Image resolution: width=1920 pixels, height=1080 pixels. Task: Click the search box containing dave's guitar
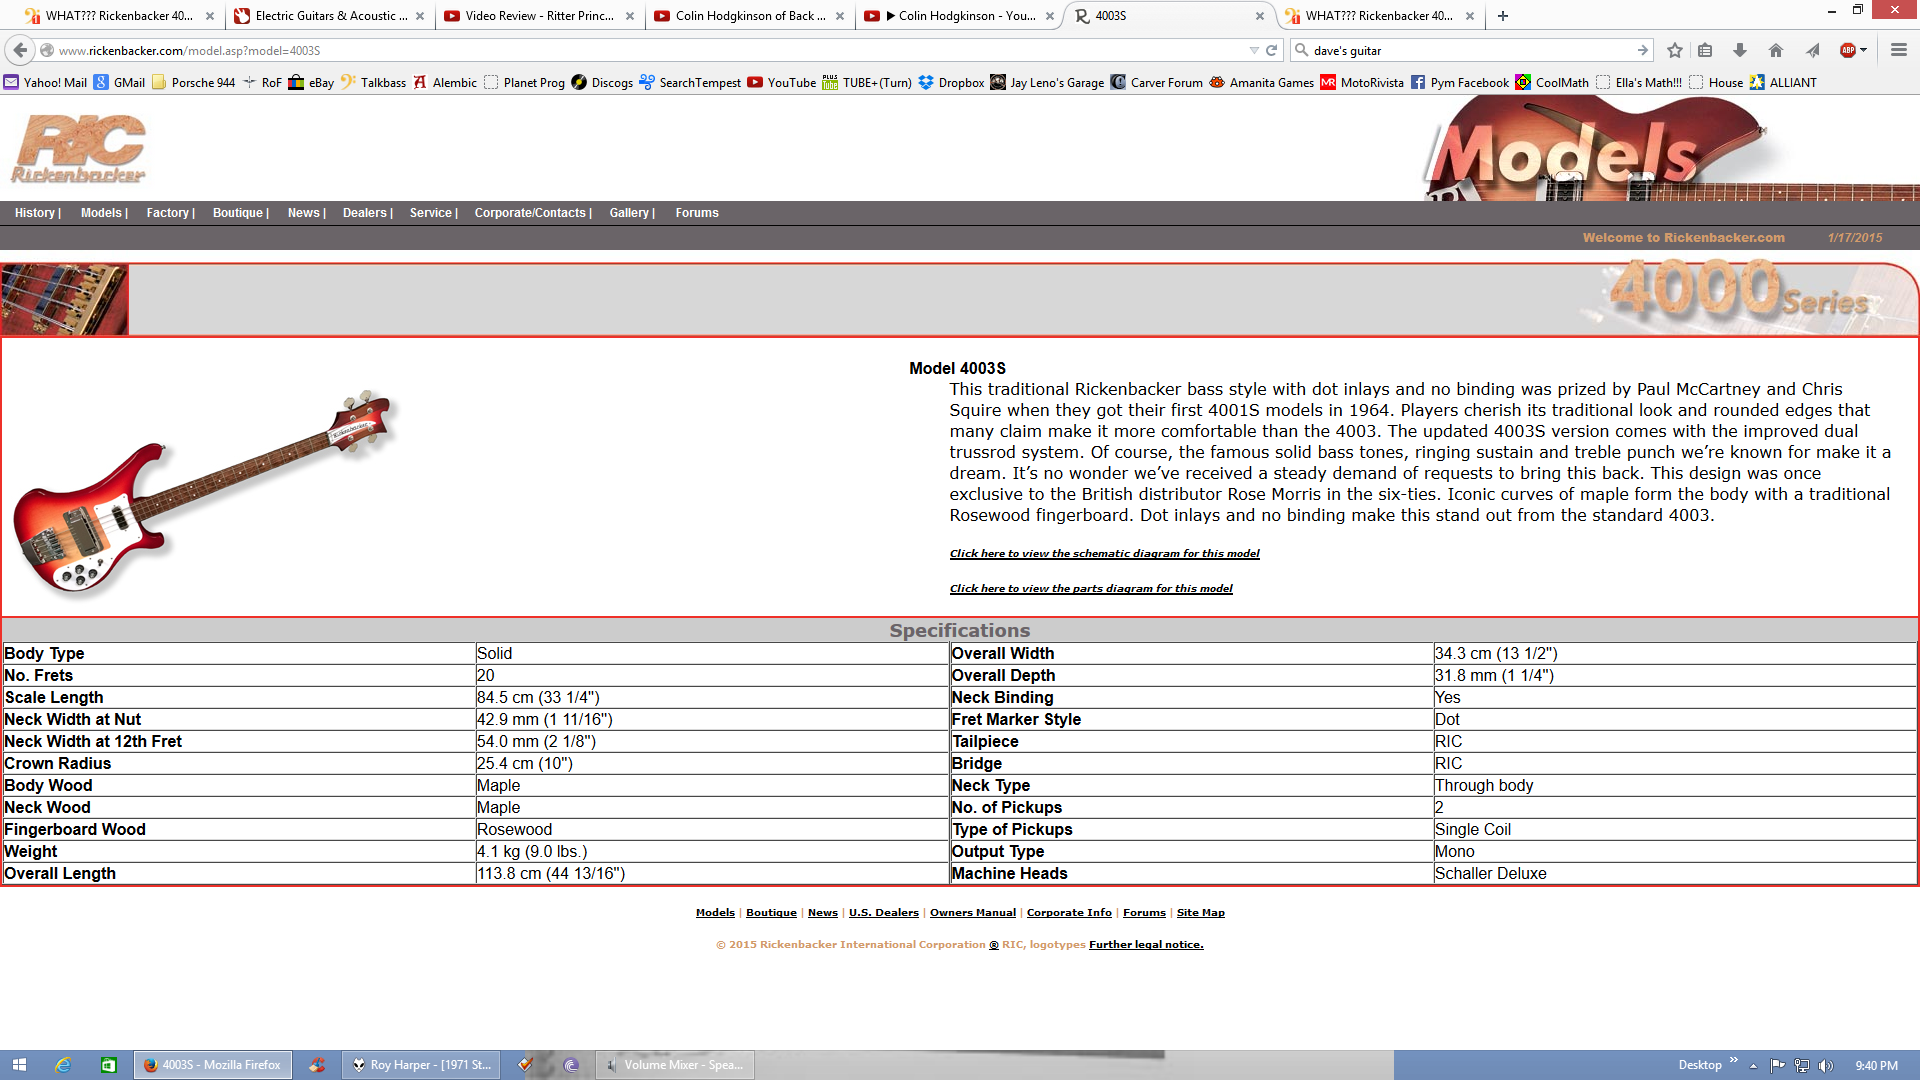[x=1470, y=50]
